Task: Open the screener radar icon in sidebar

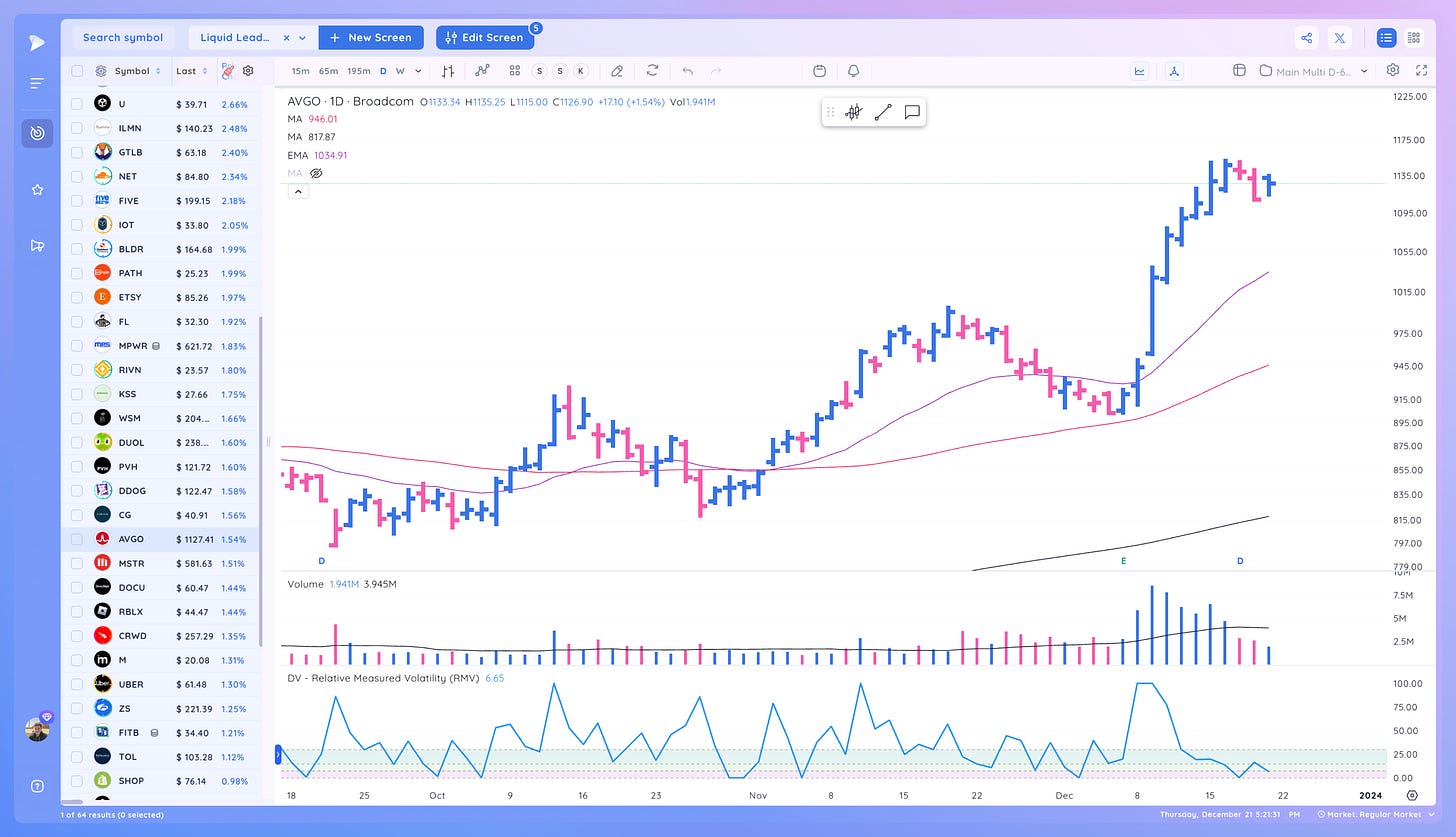Action: [37, 133]
